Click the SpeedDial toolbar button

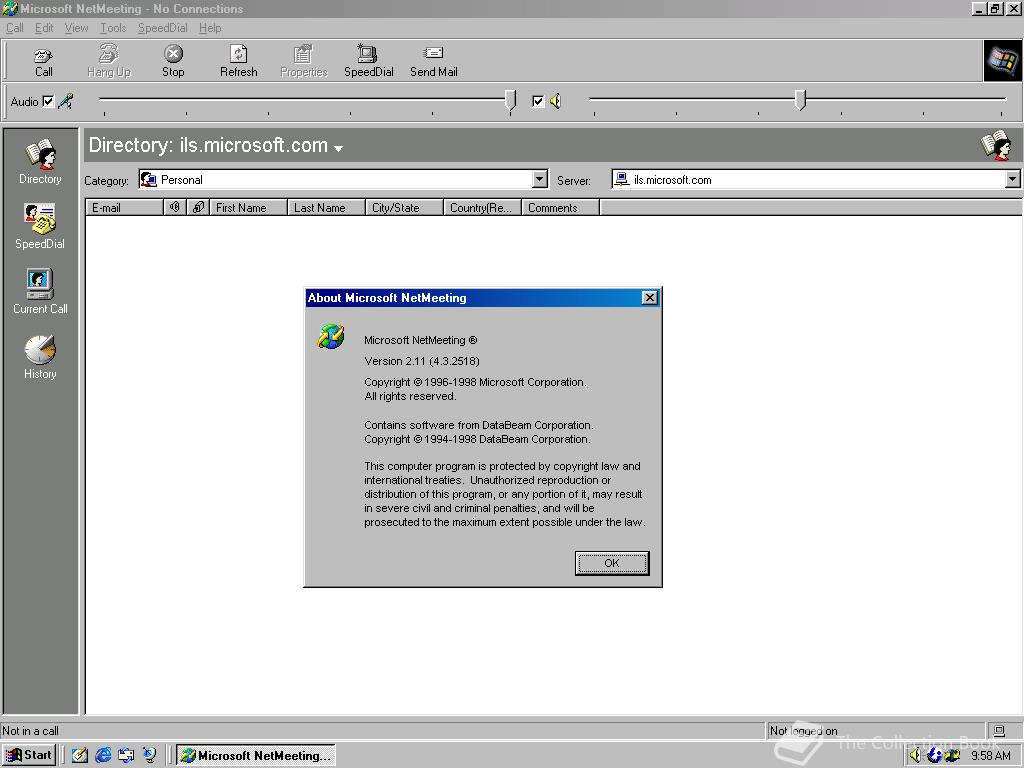368,62
